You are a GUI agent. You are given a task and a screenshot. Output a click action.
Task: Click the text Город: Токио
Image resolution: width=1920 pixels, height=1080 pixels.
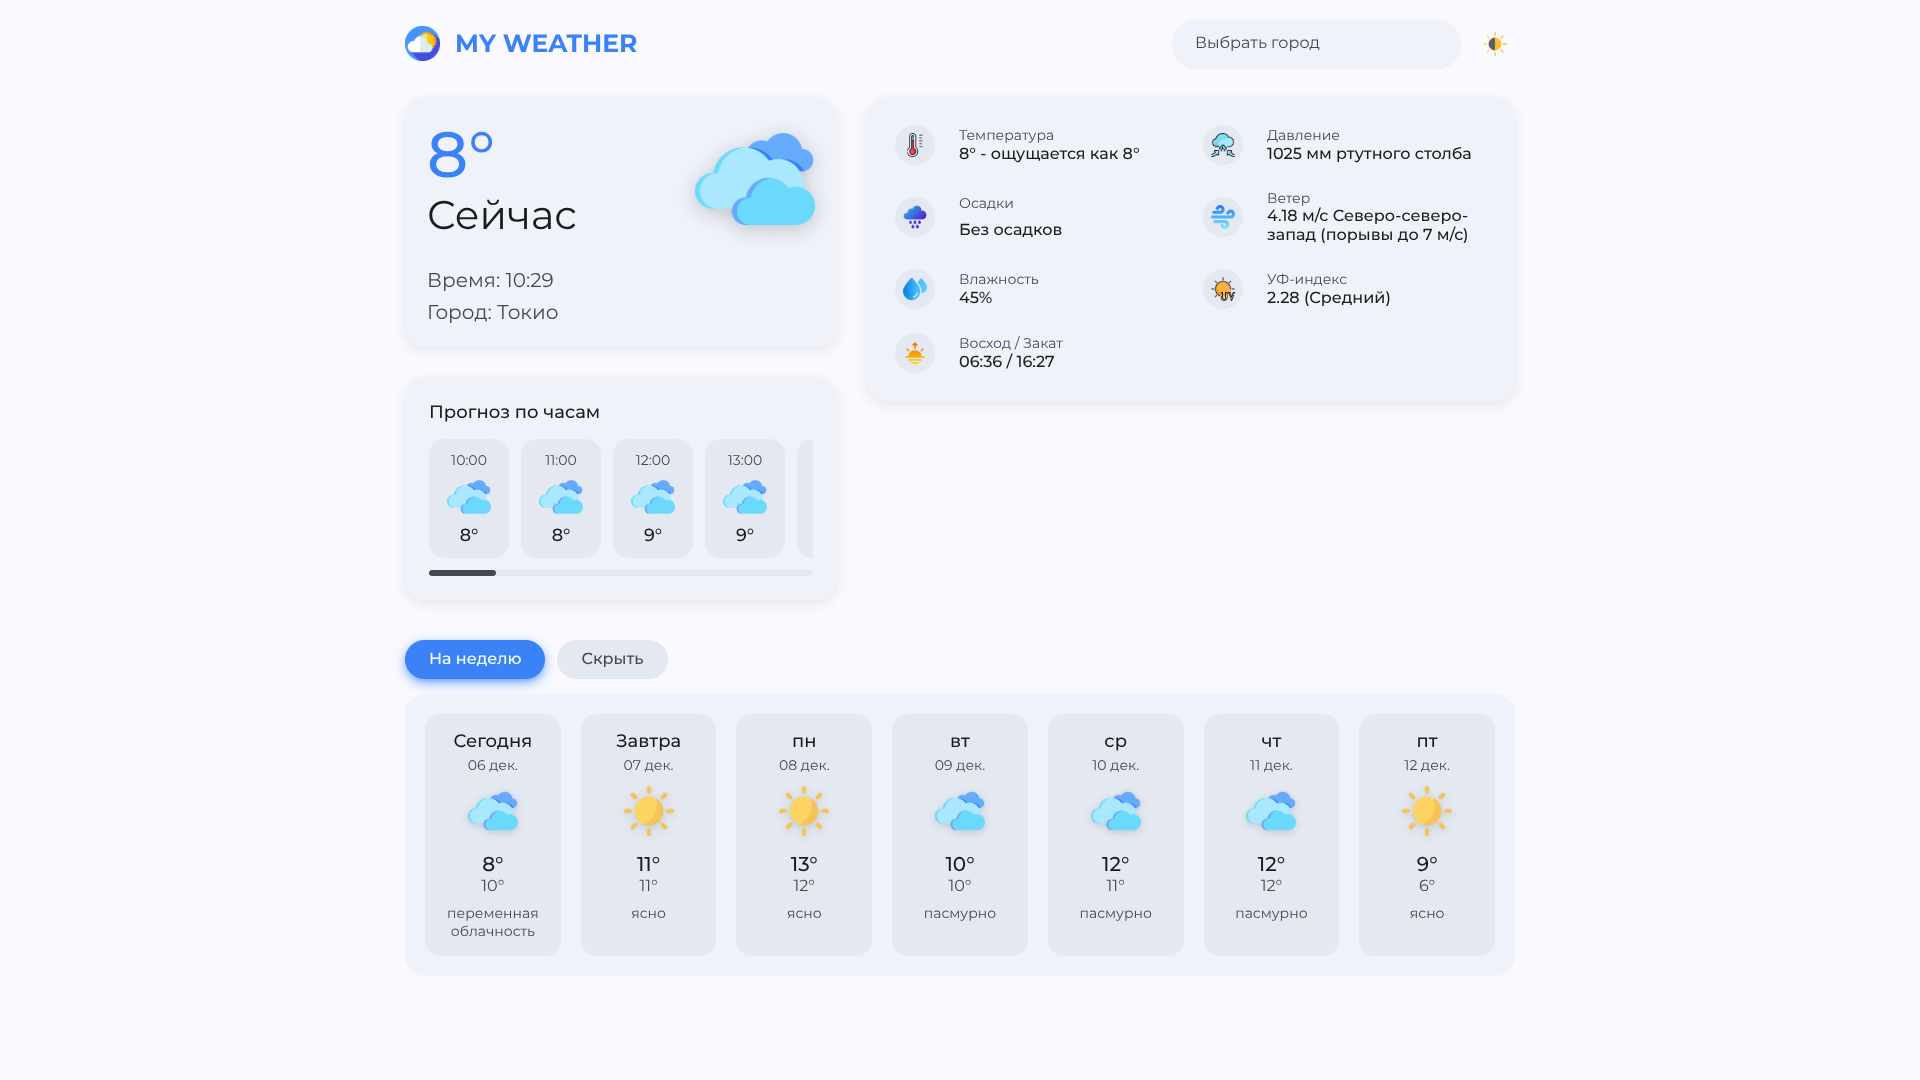point(492,312)
